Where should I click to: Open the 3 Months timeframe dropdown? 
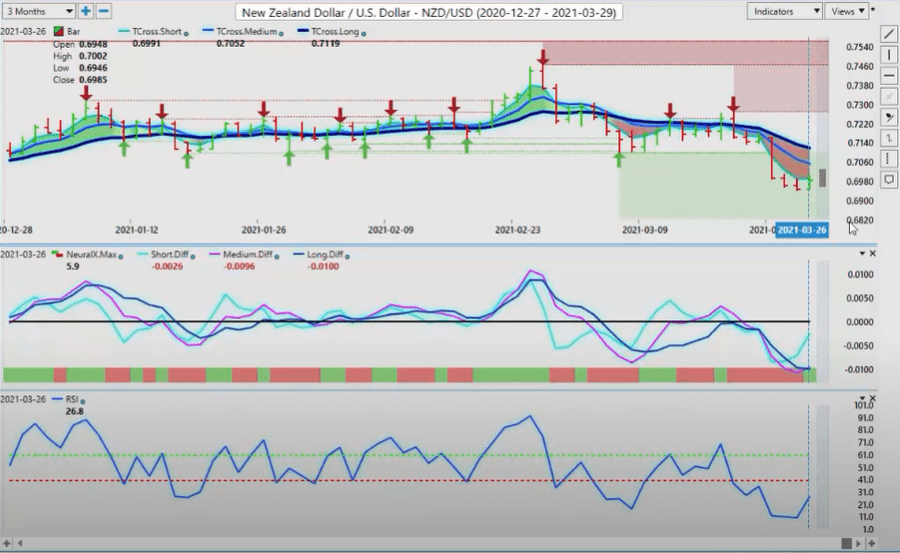(38, 11)
